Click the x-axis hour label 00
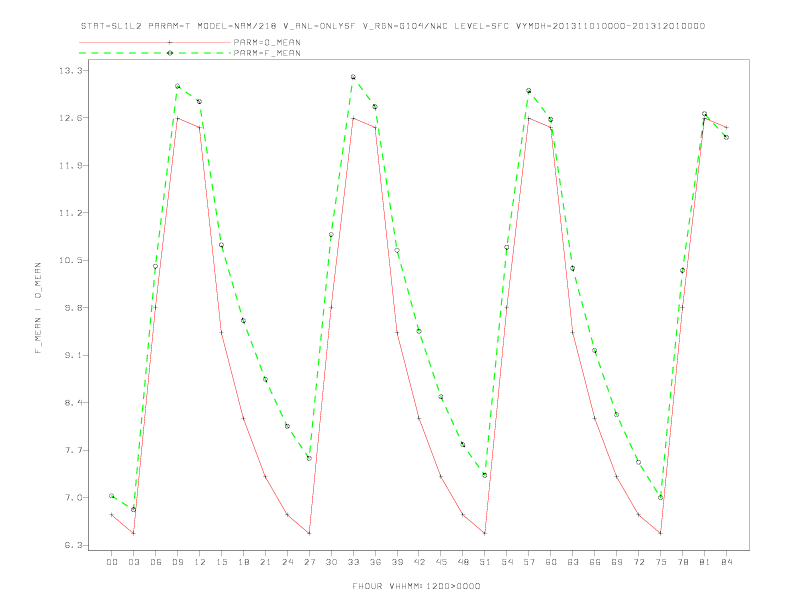This screenshot has width=792, height=612. (x=112, y=562)
